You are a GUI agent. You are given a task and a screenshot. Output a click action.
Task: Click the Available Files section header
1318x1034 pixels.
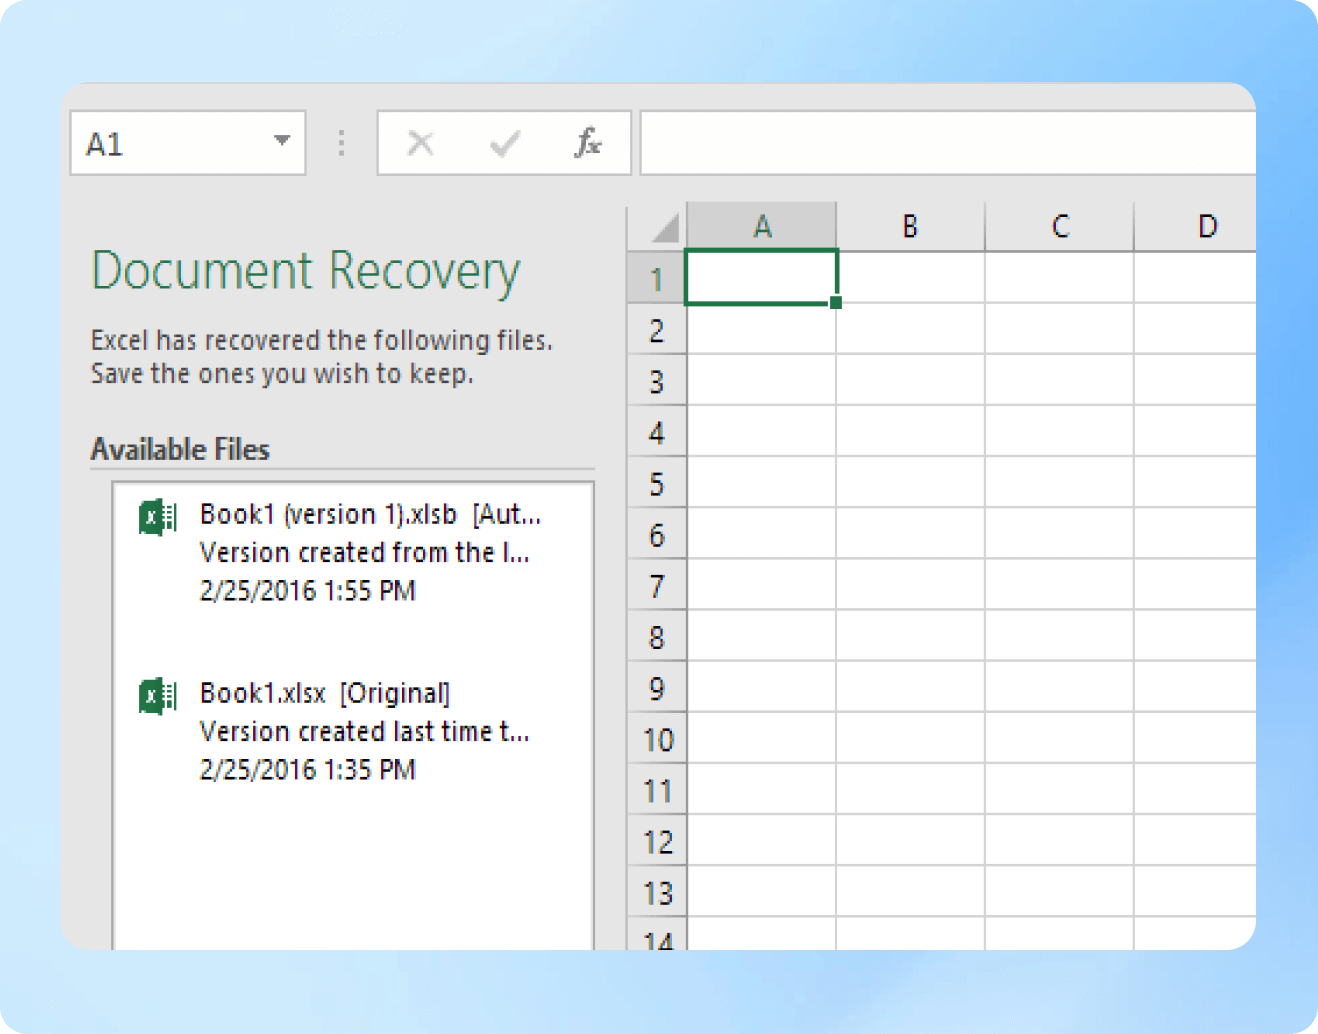pos(180,449)
